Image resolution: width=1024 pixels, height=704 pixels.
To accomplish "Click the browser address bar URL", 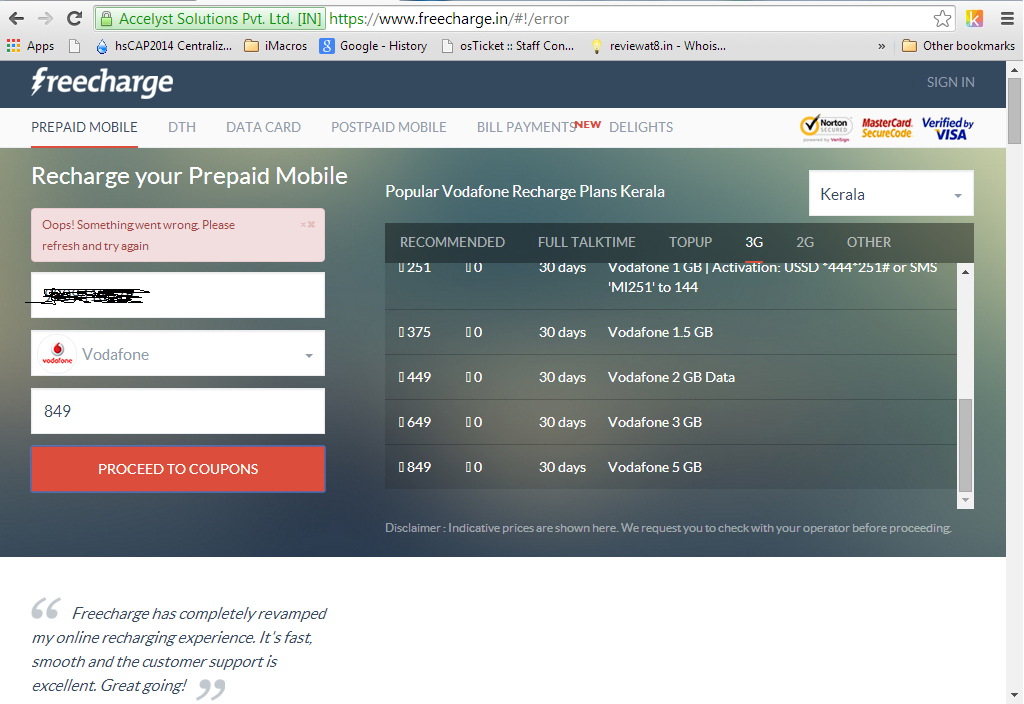I will point(449,19).
